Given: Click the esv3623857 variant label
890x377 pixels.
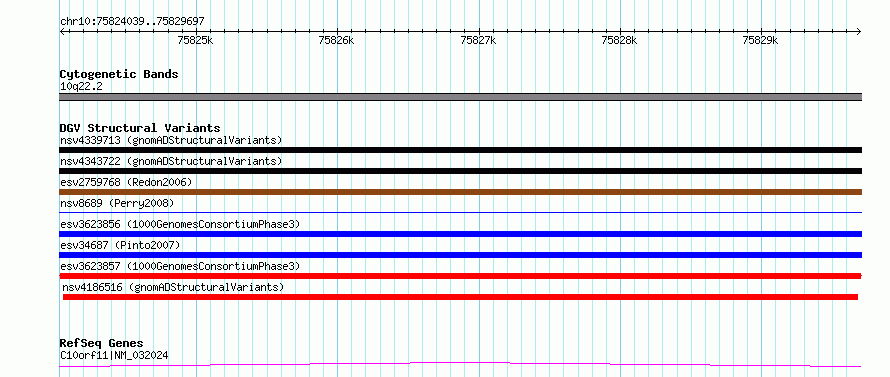Looking at the screenshot, I should click(x=180, y=266).
